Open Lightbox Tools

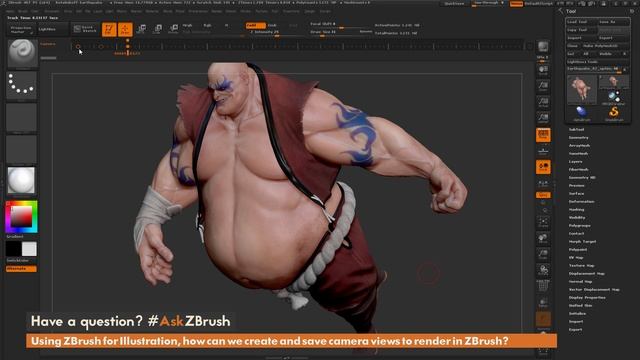point(598,62)
